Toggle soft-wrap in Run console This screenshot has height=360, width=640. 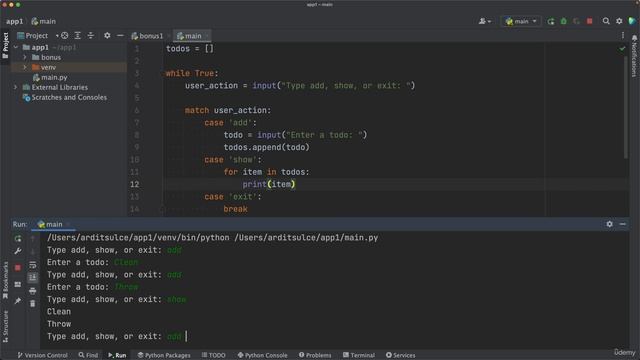point(33,265)
